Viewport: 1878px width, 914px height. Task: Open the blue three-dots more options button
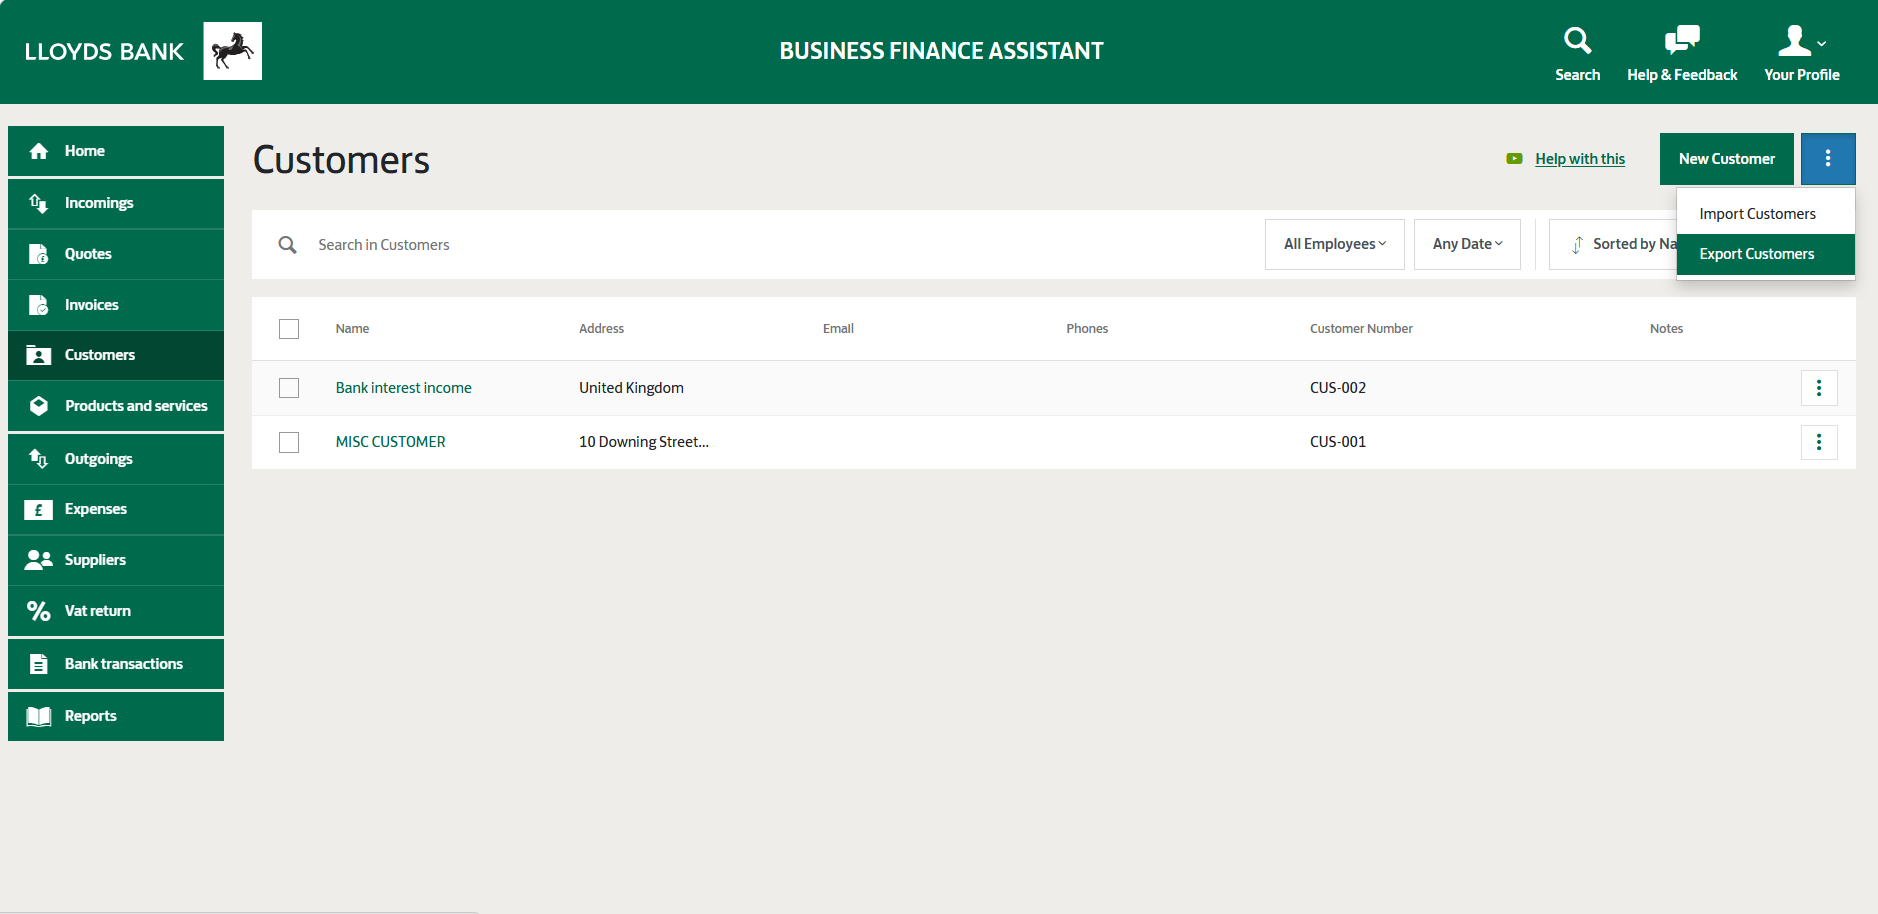coord(1828,159)
